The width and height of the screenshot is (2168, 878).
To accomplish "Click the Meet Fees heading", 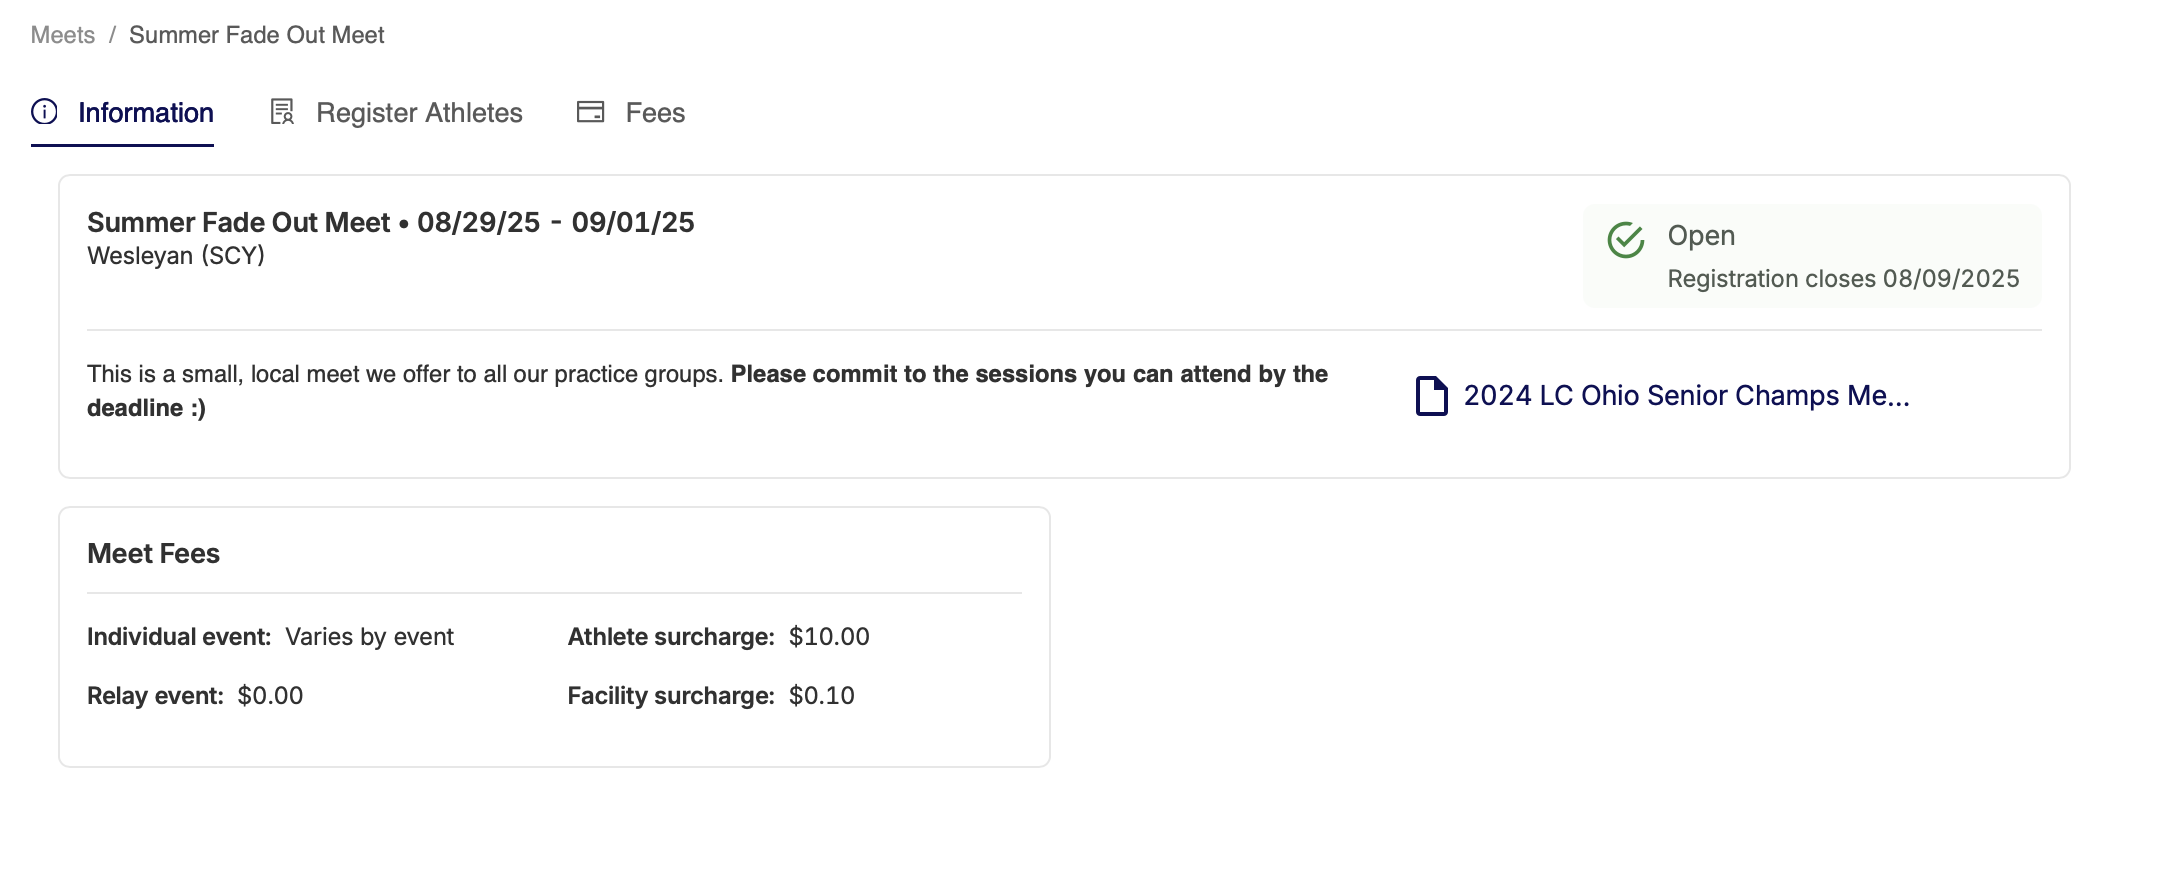I will [153, 554].
